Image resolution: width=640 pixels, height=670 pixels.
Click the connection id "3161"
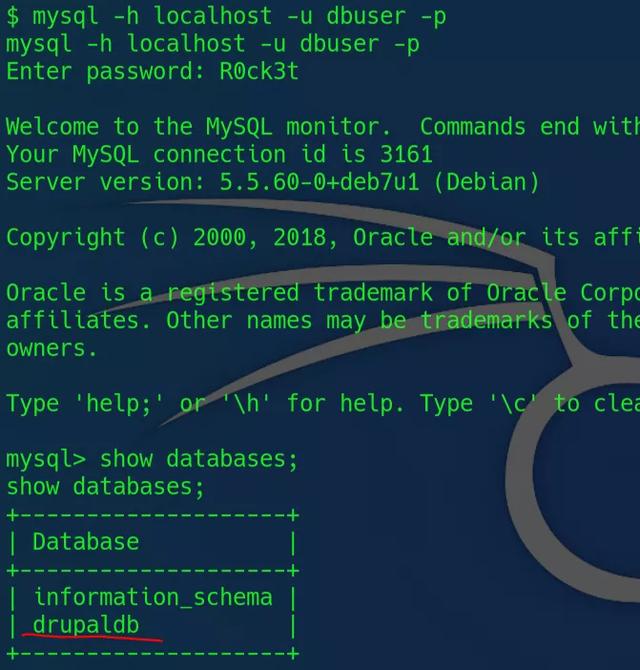(406, 154)
